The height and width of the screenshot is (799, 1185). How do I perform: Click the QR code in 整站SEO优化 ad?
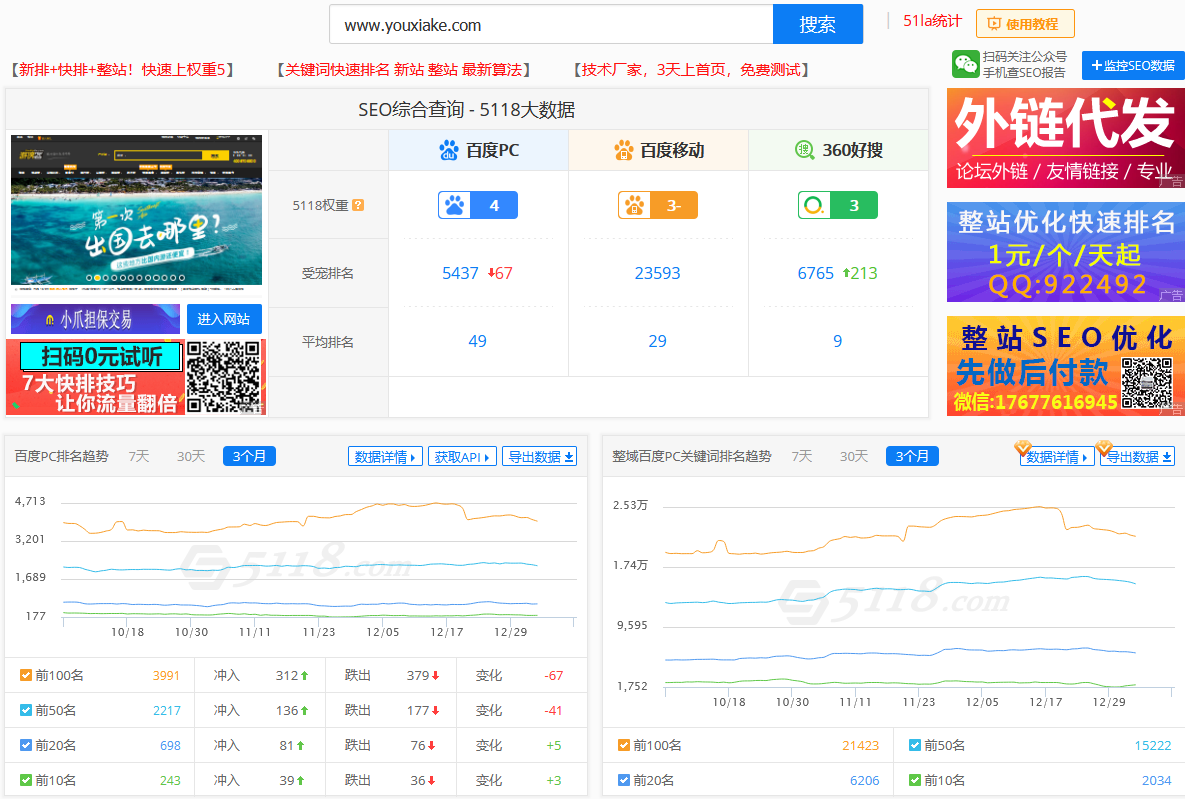(x=1146, y=382)
